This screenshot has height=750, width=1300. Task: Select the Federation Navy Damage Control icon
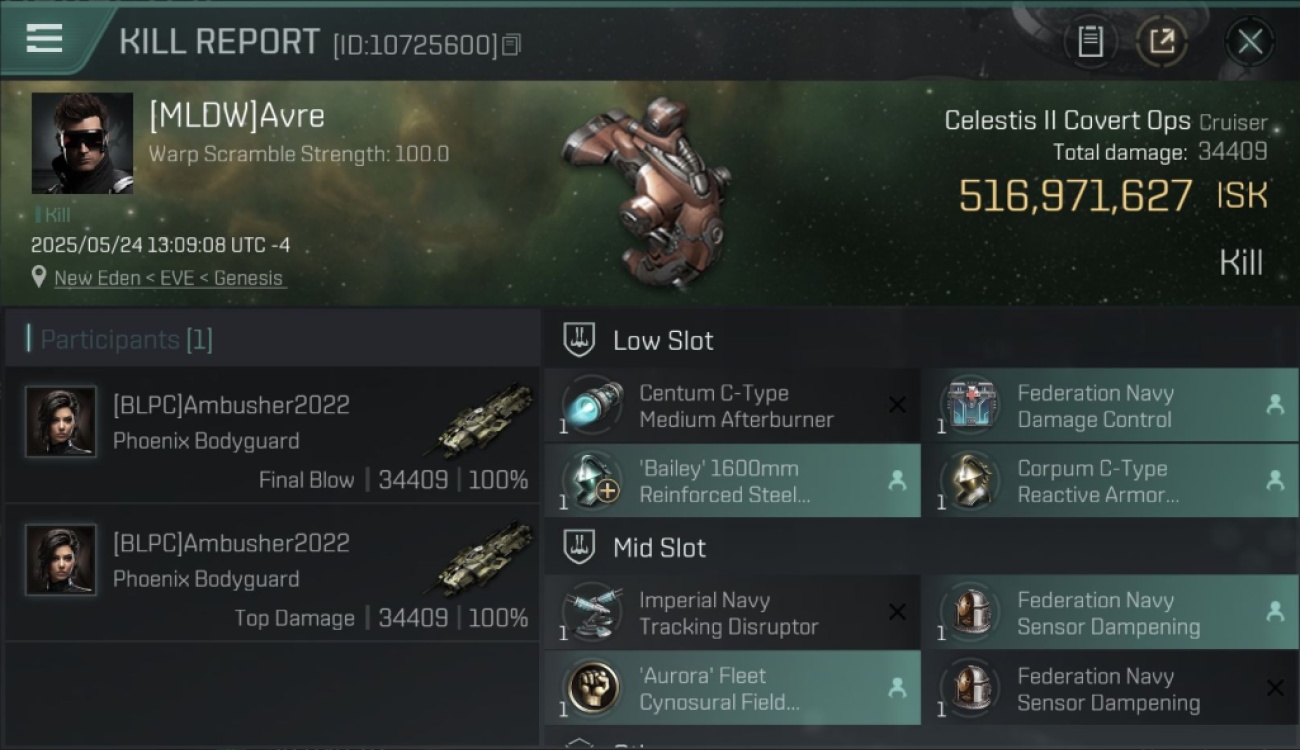point(970,406)
